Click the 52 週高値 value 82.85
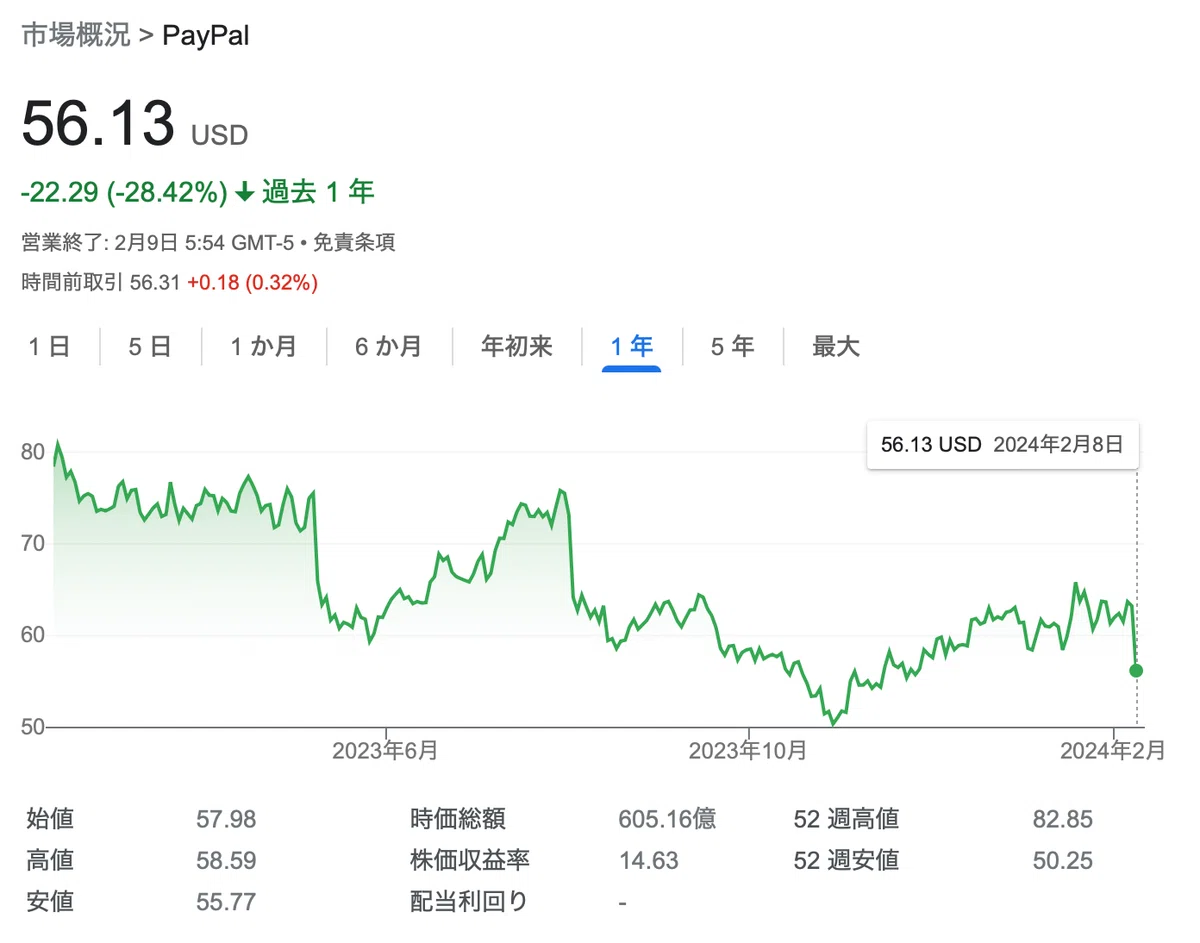The height and width of the screenshot is (943, 1200). point(1063,820)
